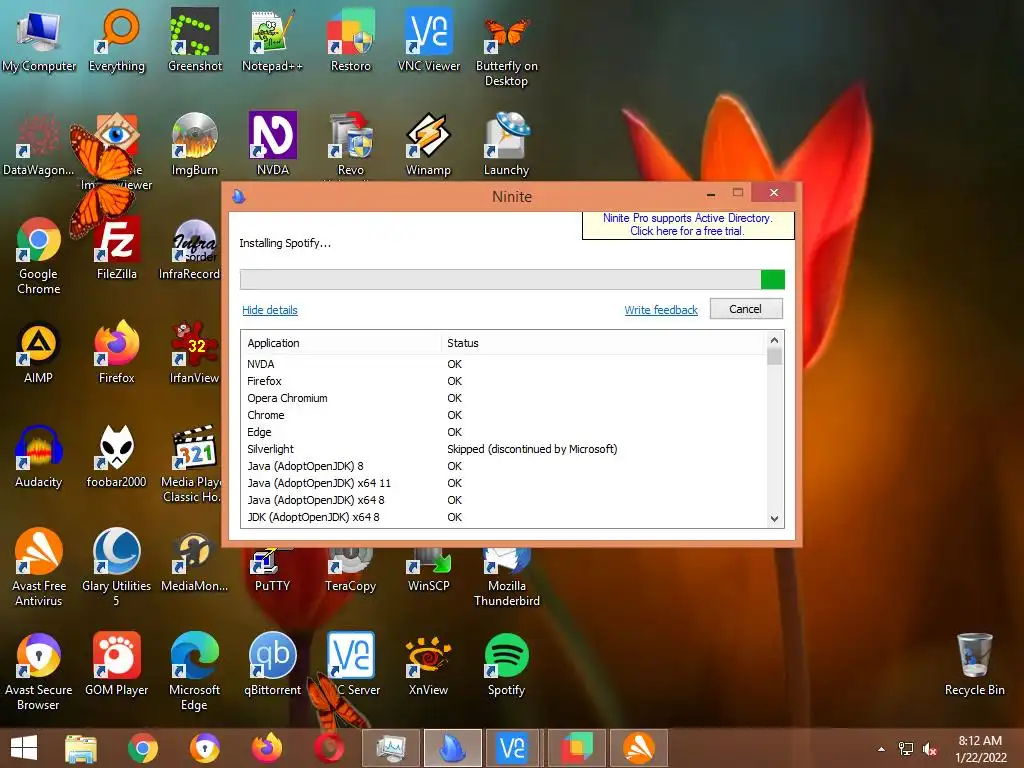The image size is (1024, 768).
Task: Launch Greenshot from the desktop
Action: (195, 40)
